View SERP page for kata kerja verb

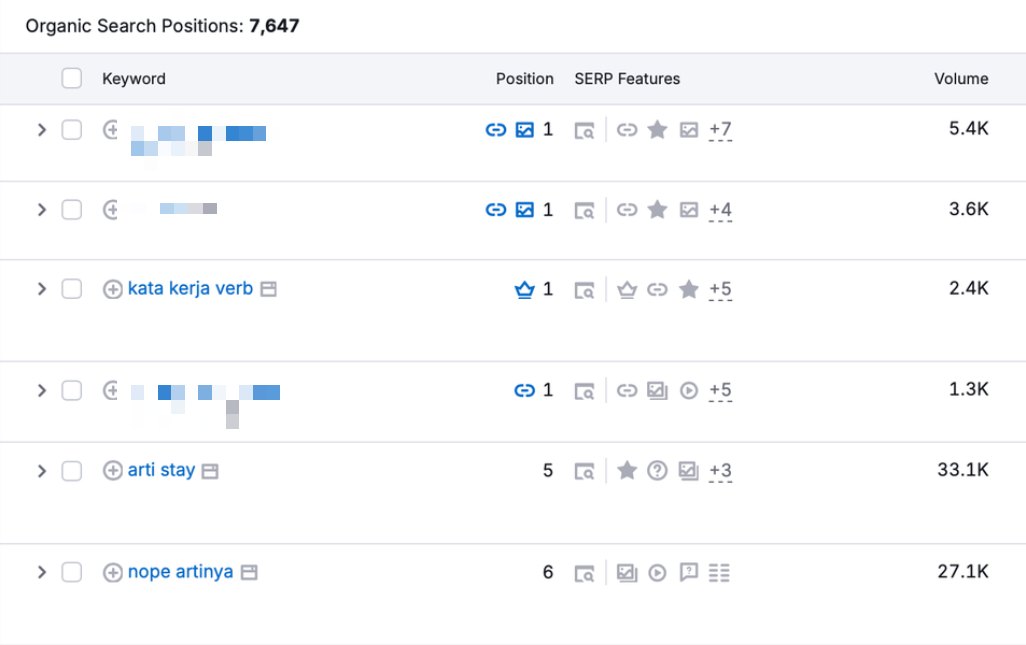point(584,290)
